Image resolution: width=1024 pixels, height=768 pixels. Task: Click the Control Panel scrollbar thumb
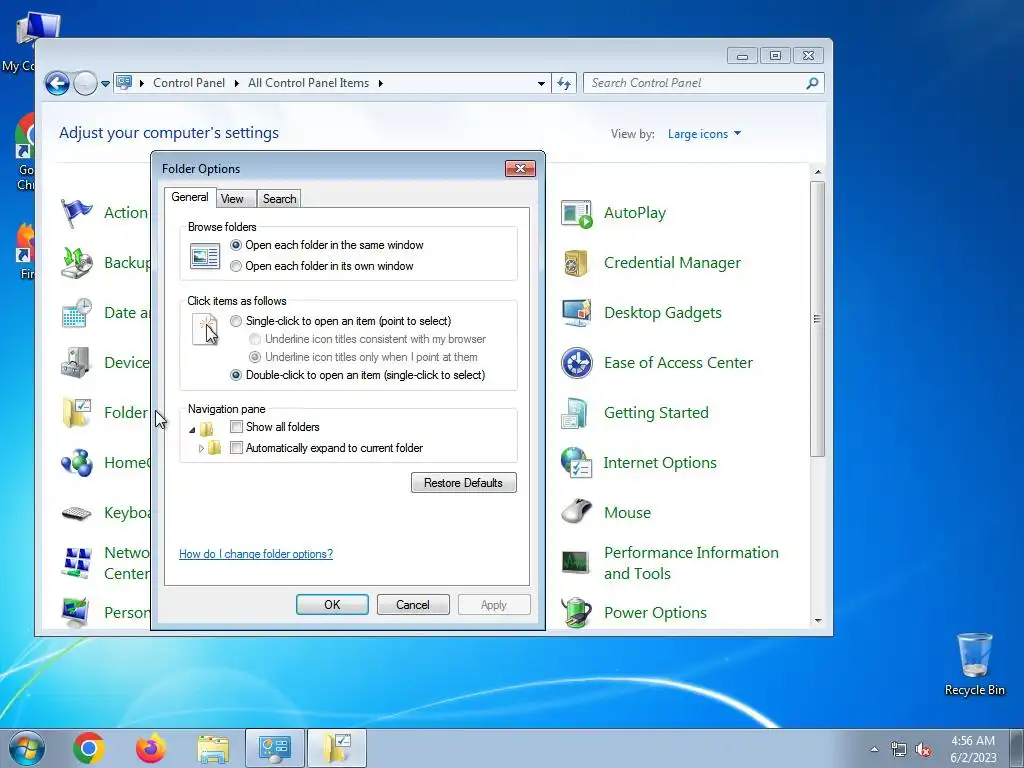[818, 319]
